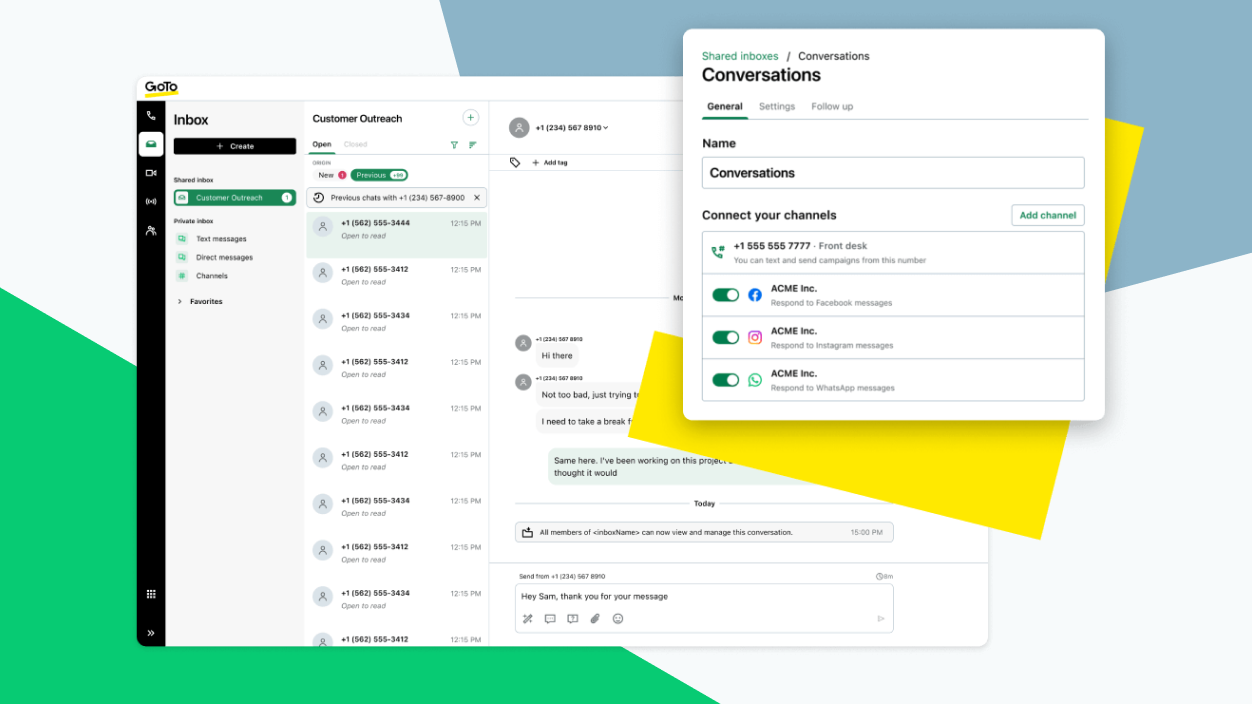This screenshot has height=704, width=1252.
Task: Open the emoji picker in message box
Action: tap(617, 618)
